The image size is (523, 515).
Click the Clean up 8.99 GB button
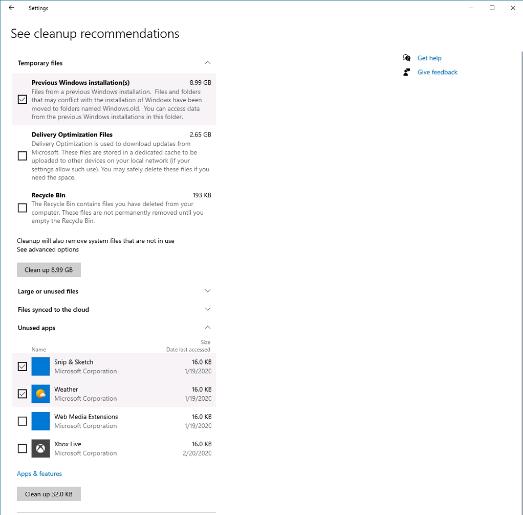(49, 270)
